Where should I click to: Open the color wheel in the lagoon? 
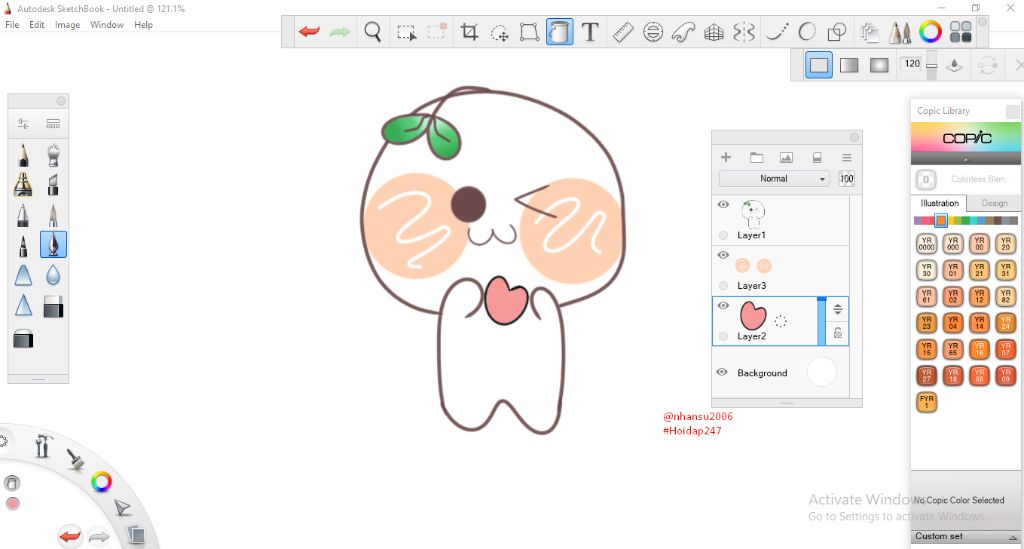(101, 482)
